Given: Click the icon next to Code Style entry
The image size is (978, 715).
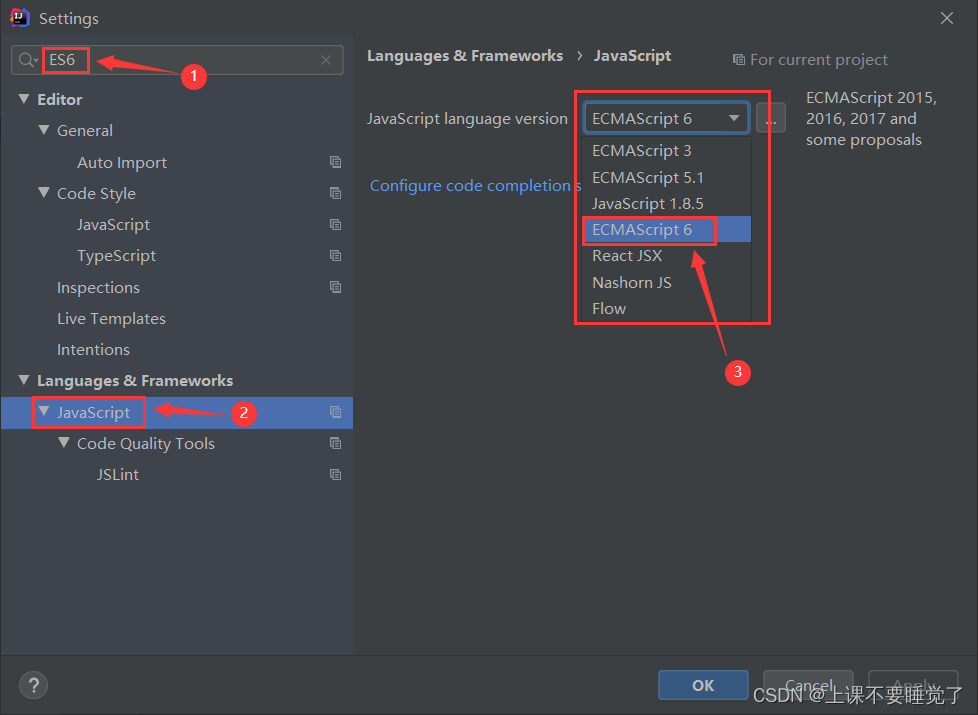Looking at the screenshot, I should coord(335,193).
